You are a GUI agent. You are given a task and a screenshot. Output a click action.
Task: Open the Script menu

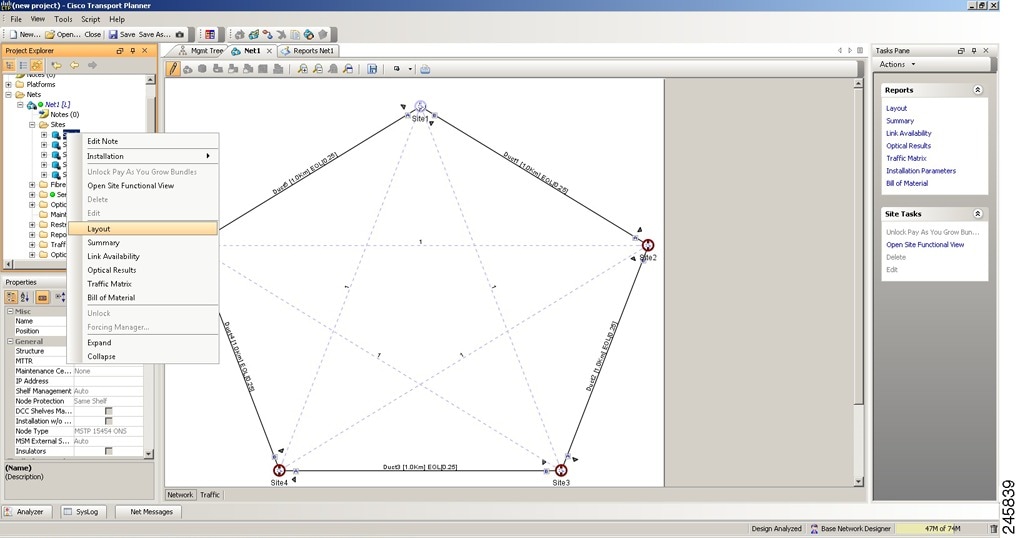tap(90, 20)
